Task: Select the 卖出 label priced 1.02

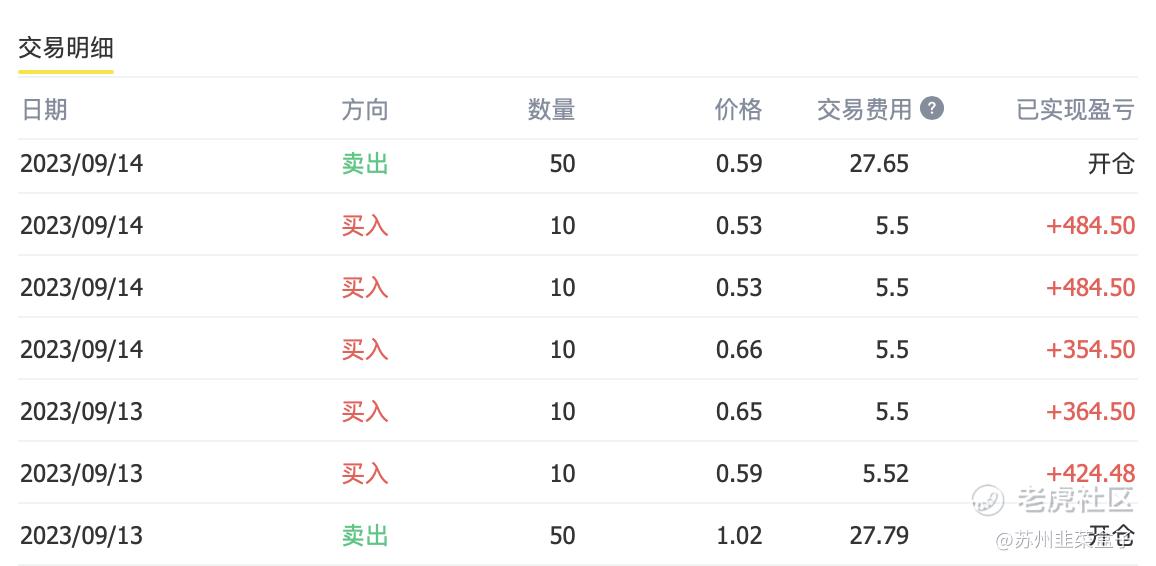Action: click(x=365, y=535)
